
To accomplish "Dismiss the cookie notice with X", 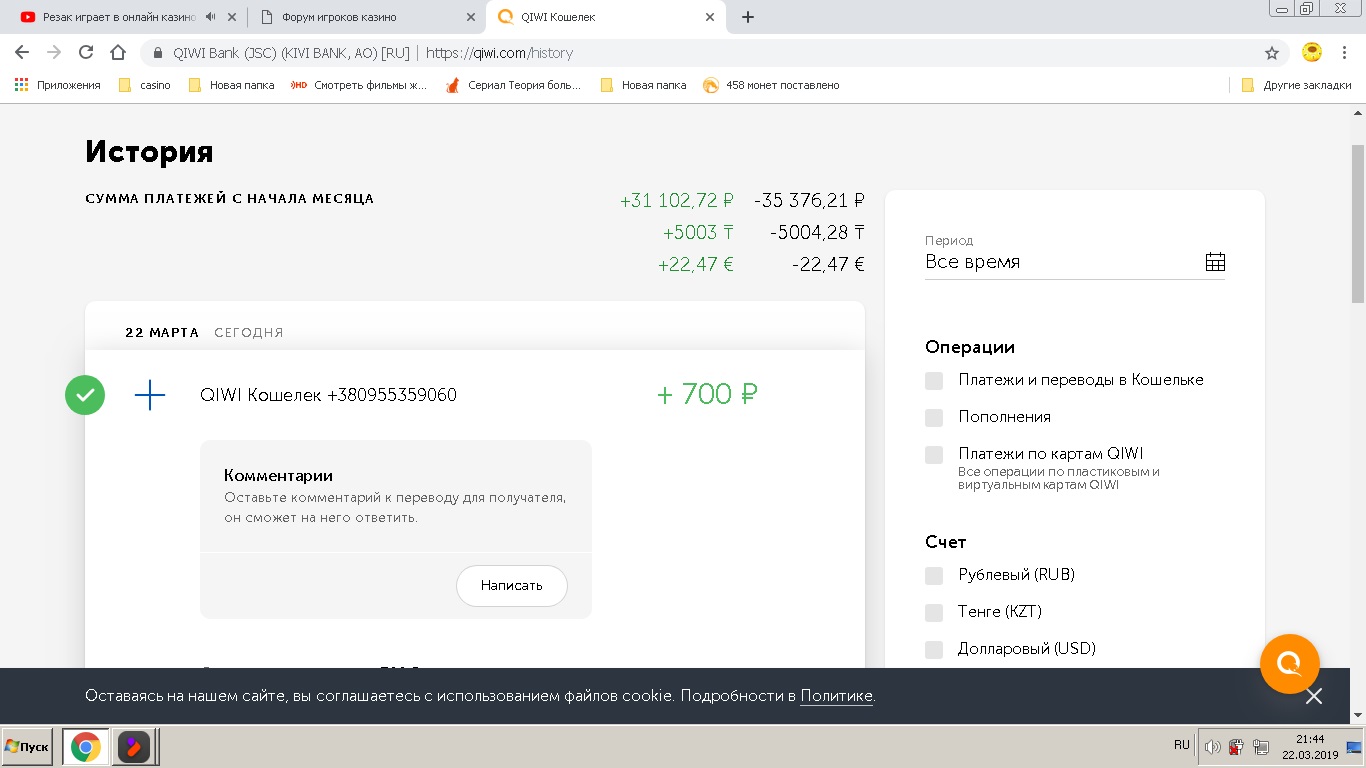I will [1314, 696].
